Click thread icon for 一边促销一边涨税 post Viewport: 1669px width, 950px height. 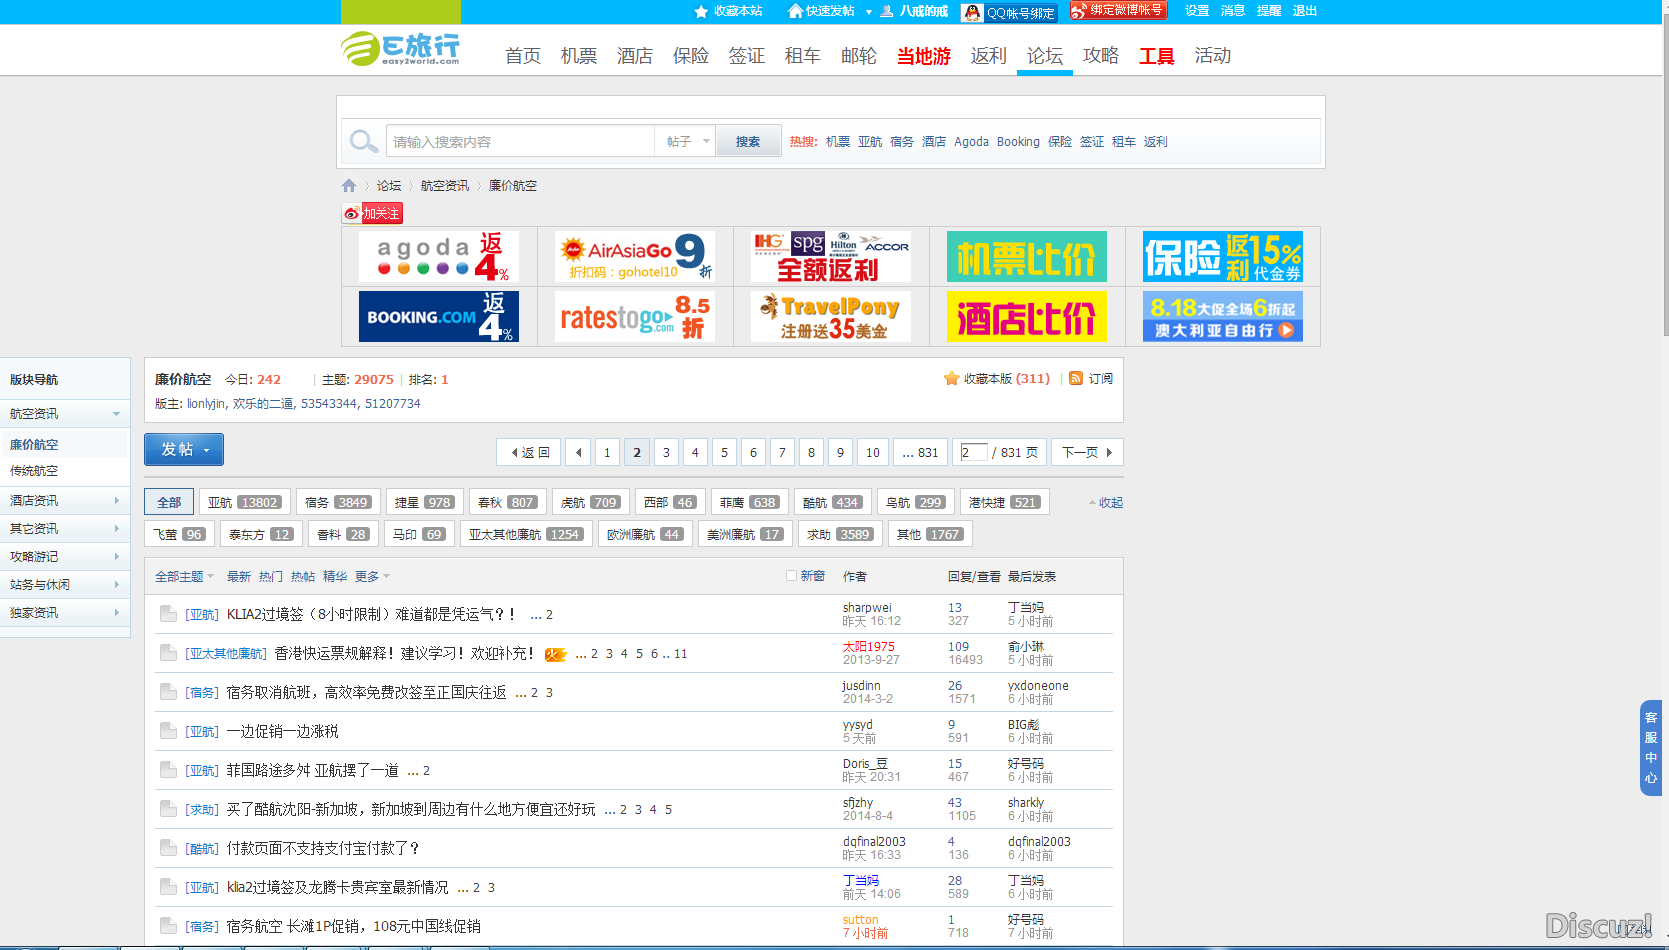[168, 730]
